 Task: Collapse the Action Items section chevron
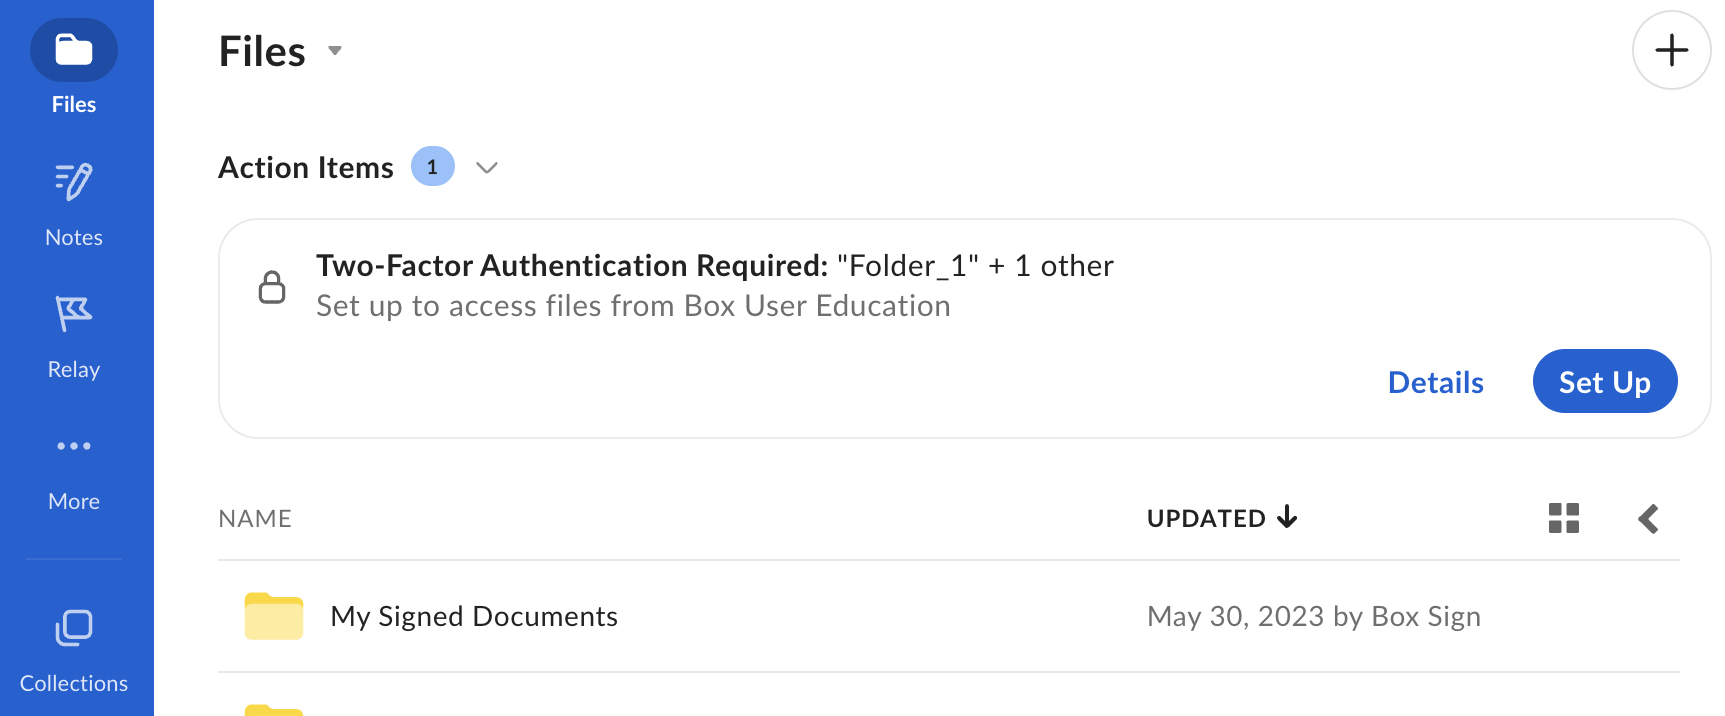pos(487,167)
